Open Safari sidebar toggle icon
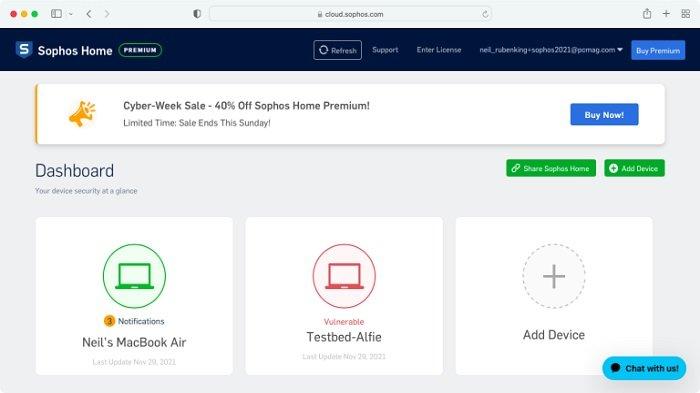Image resolution: width=700 pixels, height=393 pixels. click(x=56, y=14)
